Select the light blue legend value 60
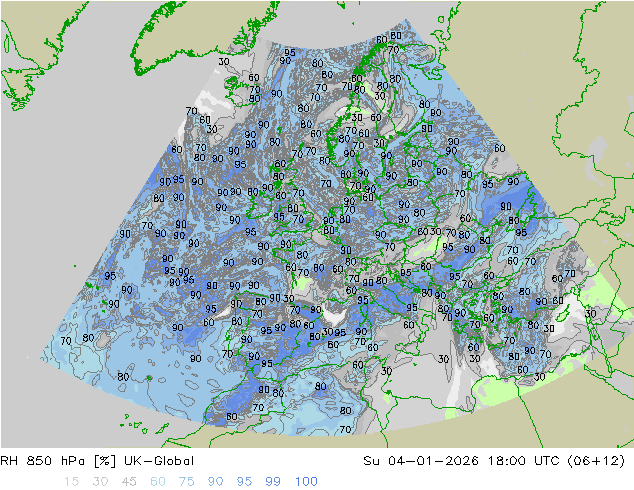Image resolution: width=634 pixels, height=490 pixels. pos(158,481)
